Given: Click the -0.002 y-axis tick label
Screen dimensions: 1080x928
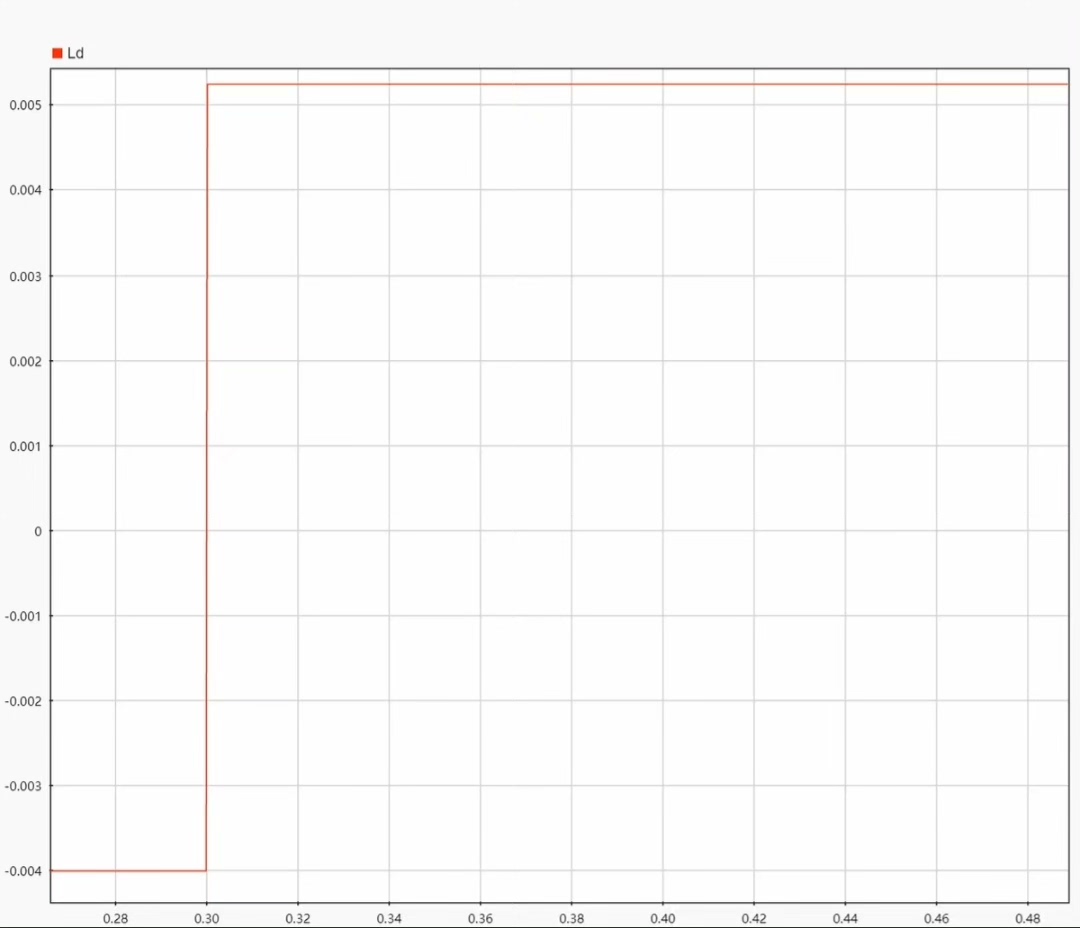Looking at the screenshot, I should click(x=23, y=701).
